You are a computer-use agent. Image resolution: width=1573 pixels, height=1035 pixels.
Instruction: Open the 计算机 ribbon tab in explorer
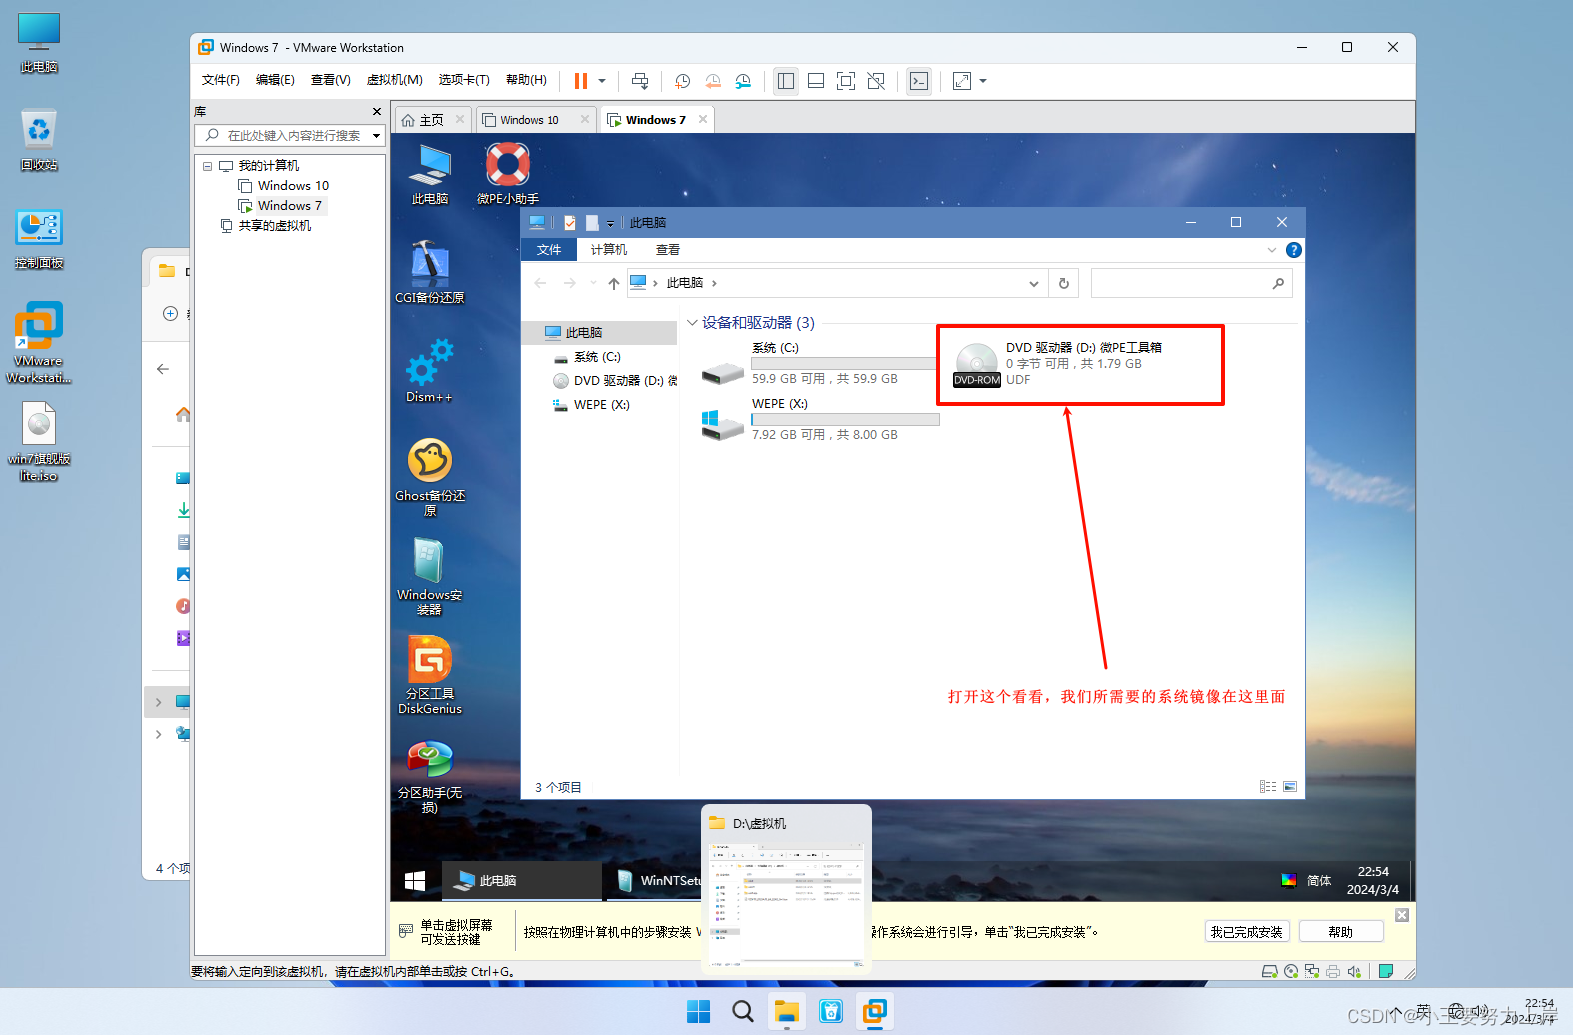tap(609, 250)
